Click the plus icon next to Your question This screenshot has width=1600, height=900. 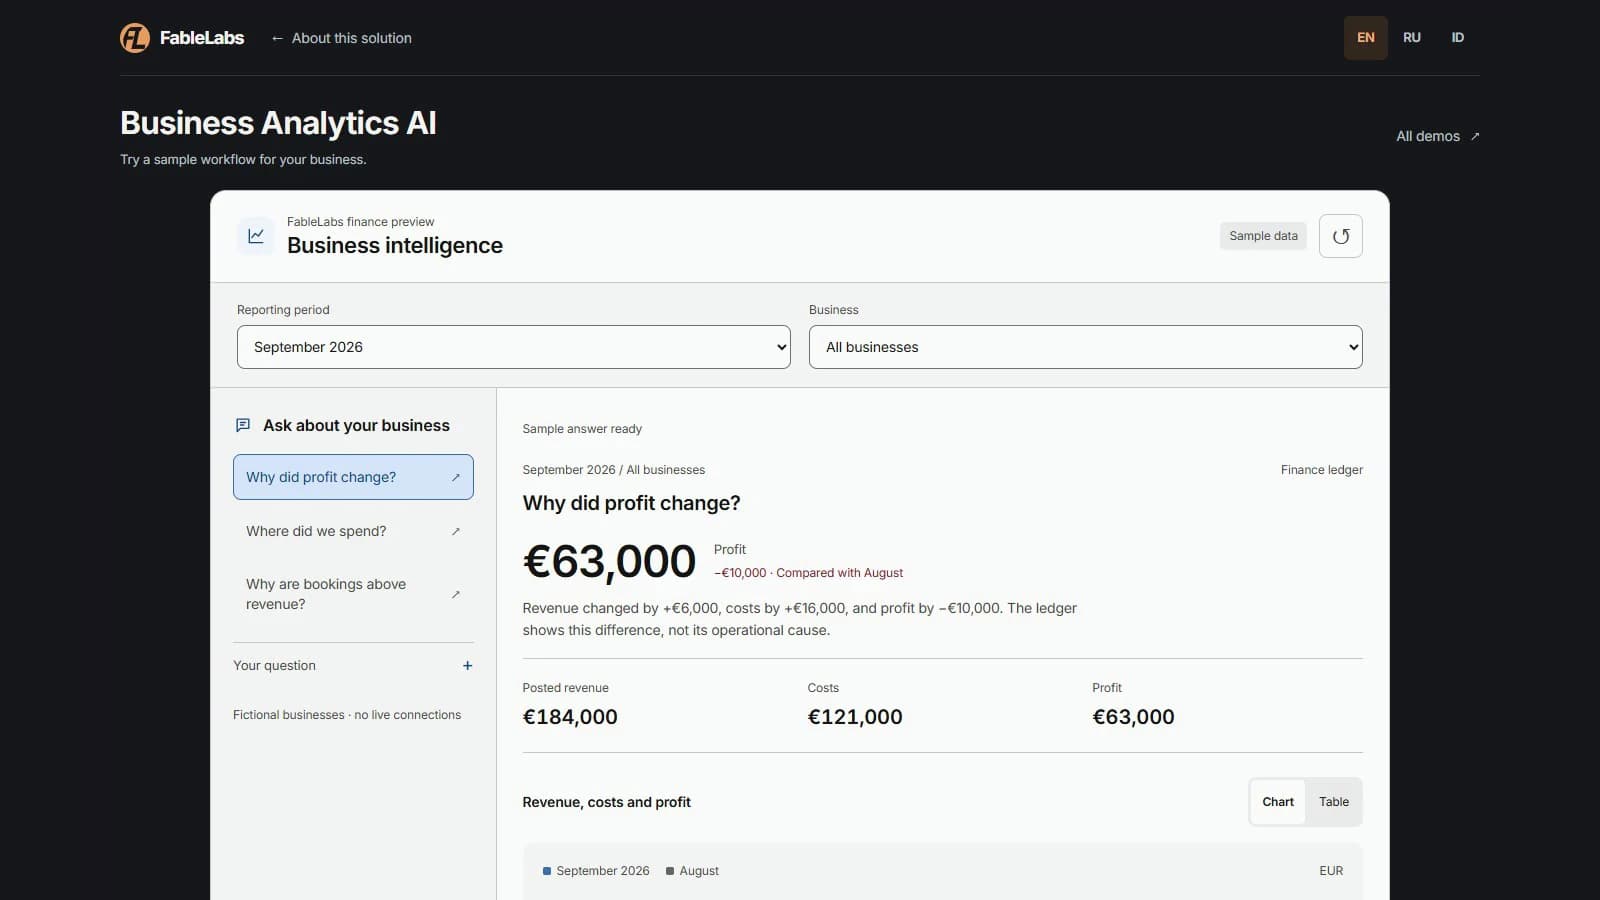click(467, 666)
